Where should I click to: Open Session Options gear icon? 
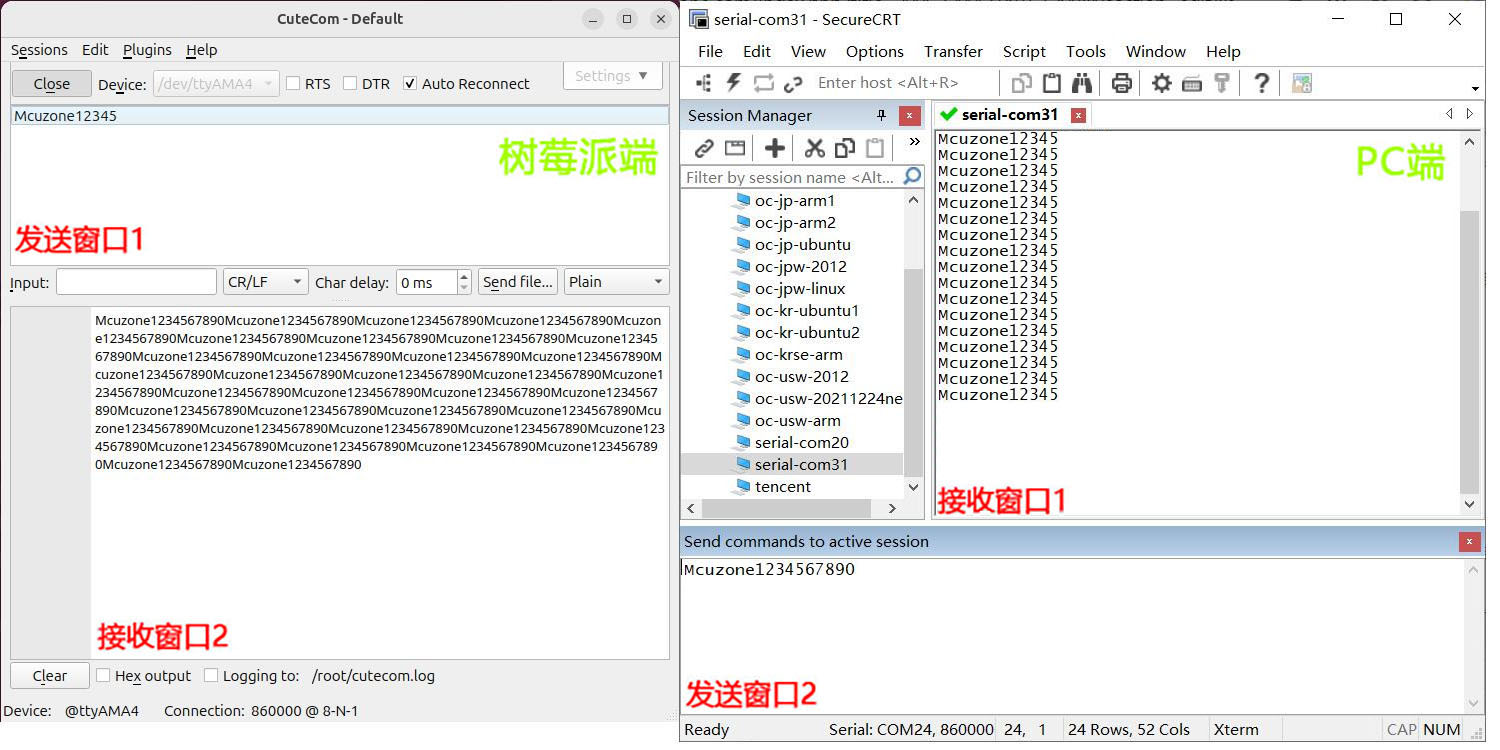[x=1161, y=83]
